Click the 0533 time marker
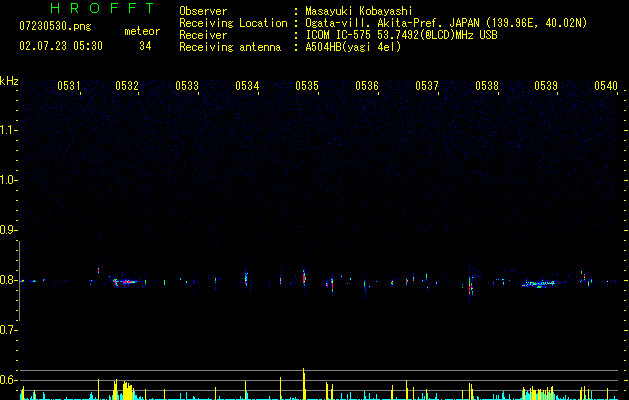 click(187, 85)
